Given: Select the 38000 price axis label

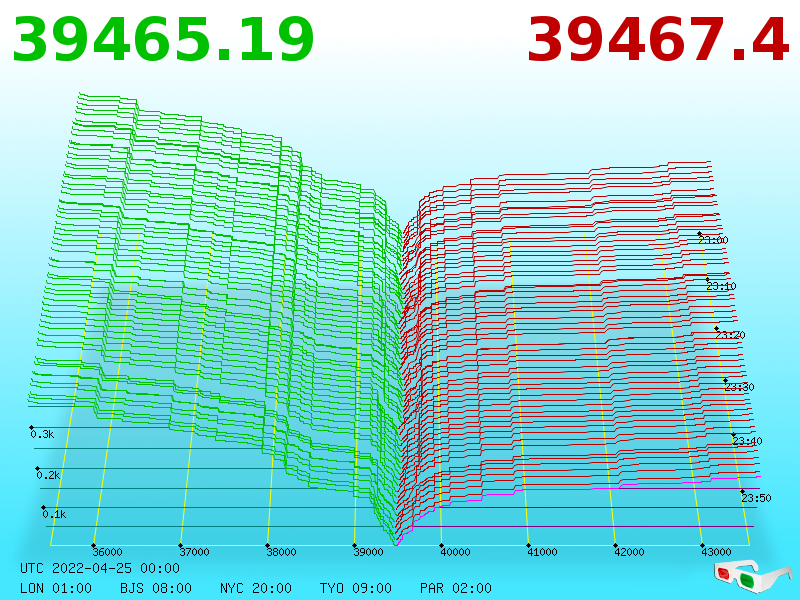Looking at the screenshot, I should click(x=281, y=552).
